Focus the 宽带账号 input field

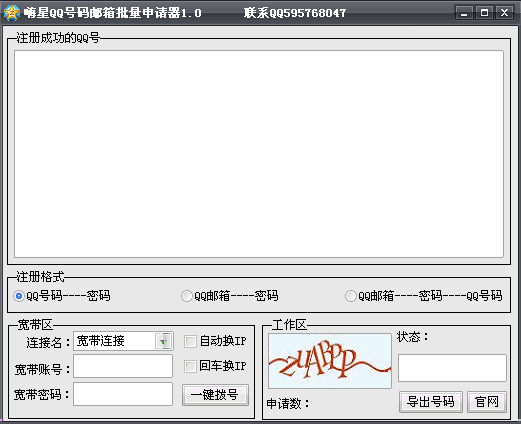pos(123,366)
